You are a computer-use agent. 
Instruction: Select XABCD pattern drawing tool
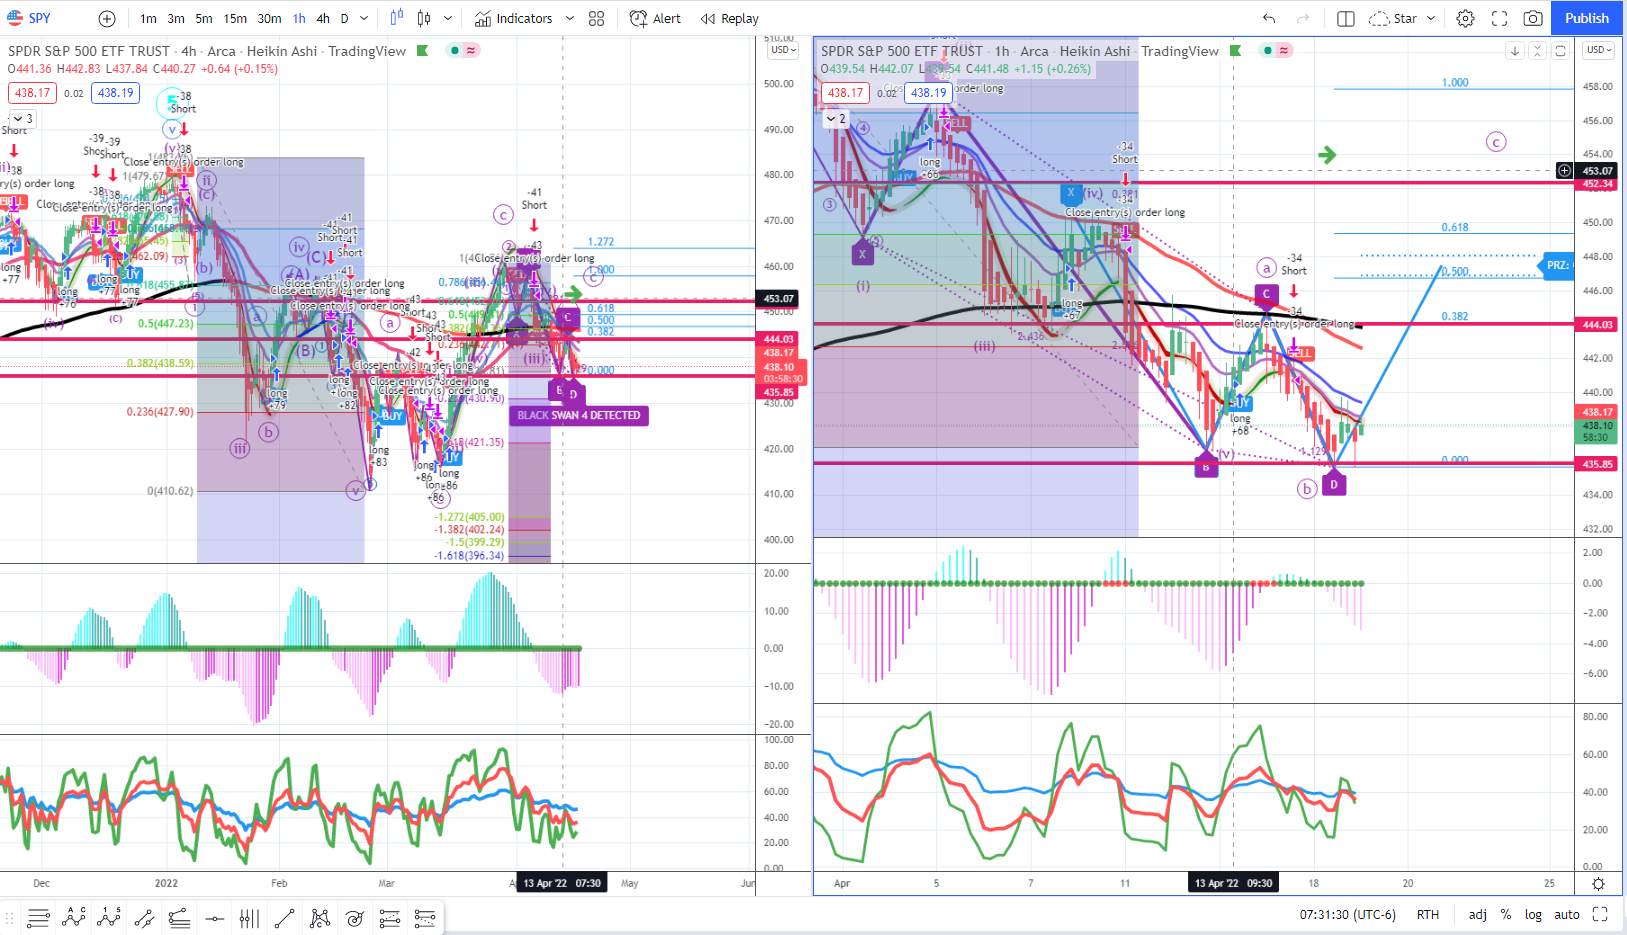click(320, 917)
